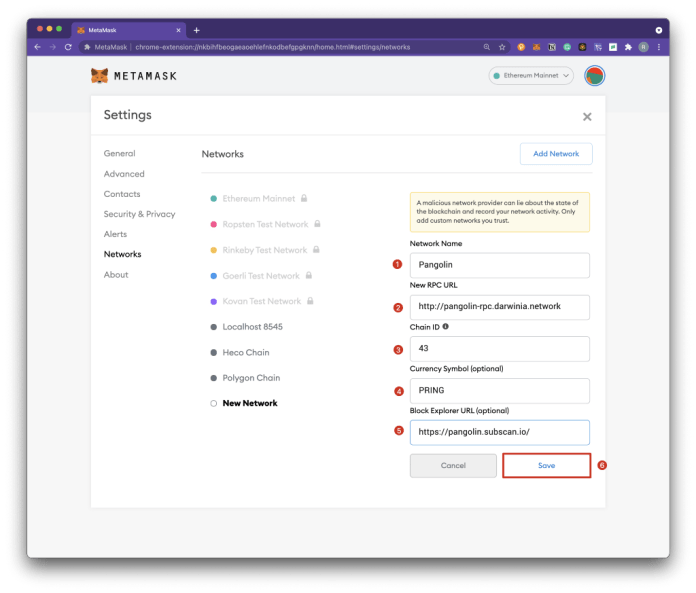Select Kovan Test Network entry

point(261,301)
